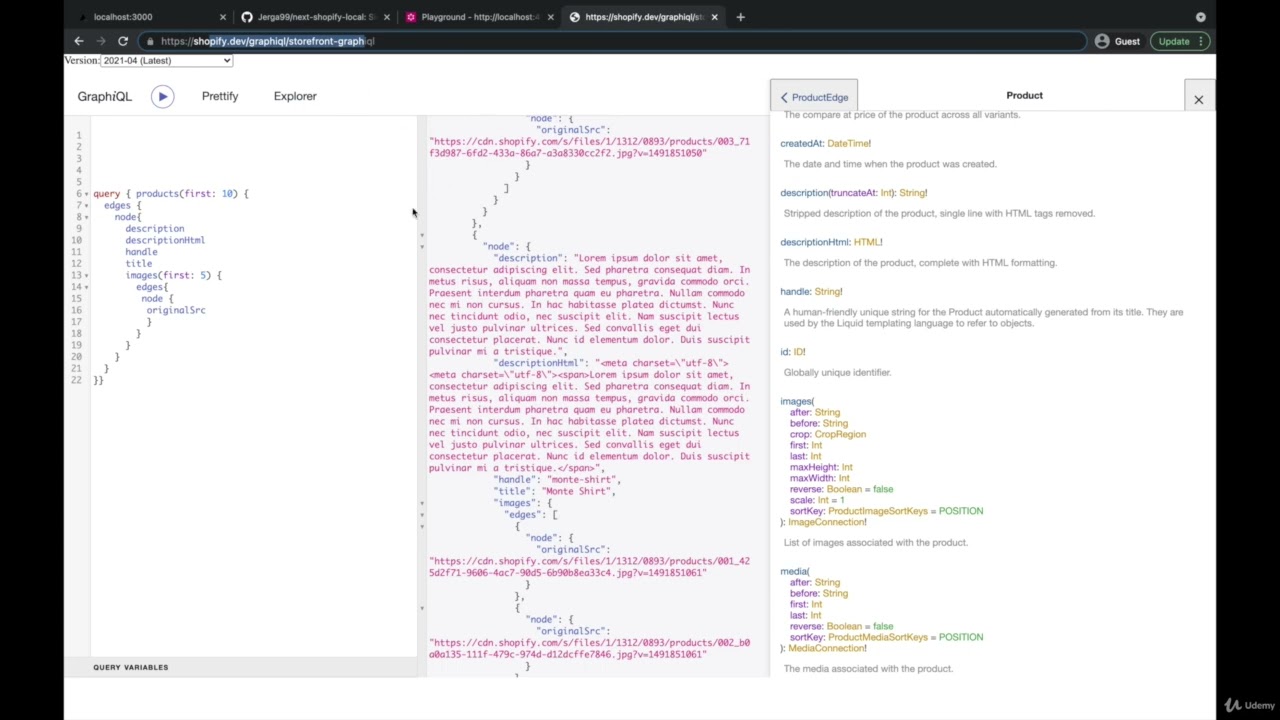Click the Product heading in docs panel
This screenshot has width=1280, height=720.
[x=1024, y=95]
